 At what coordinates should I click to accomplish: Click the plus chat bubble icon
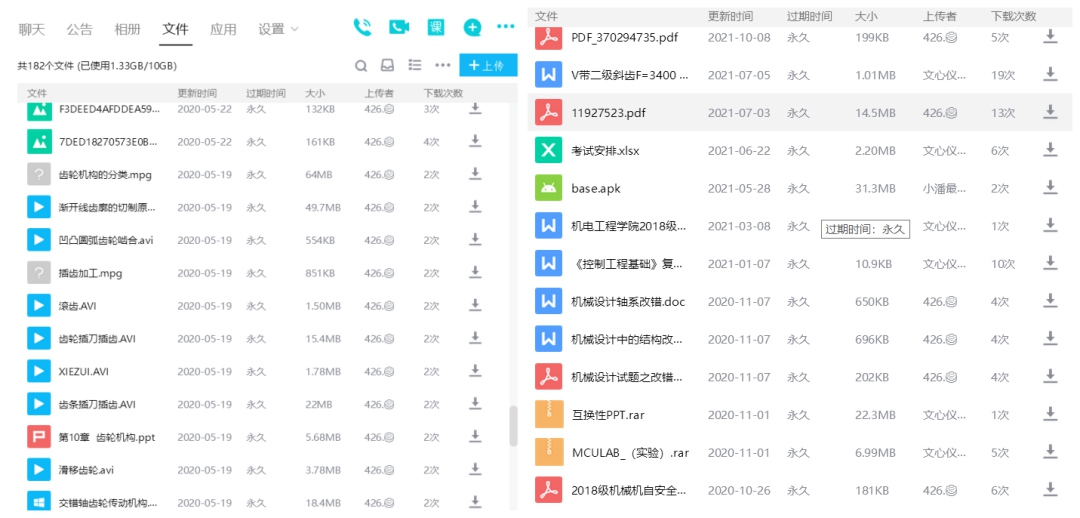[x=472, y=28]
